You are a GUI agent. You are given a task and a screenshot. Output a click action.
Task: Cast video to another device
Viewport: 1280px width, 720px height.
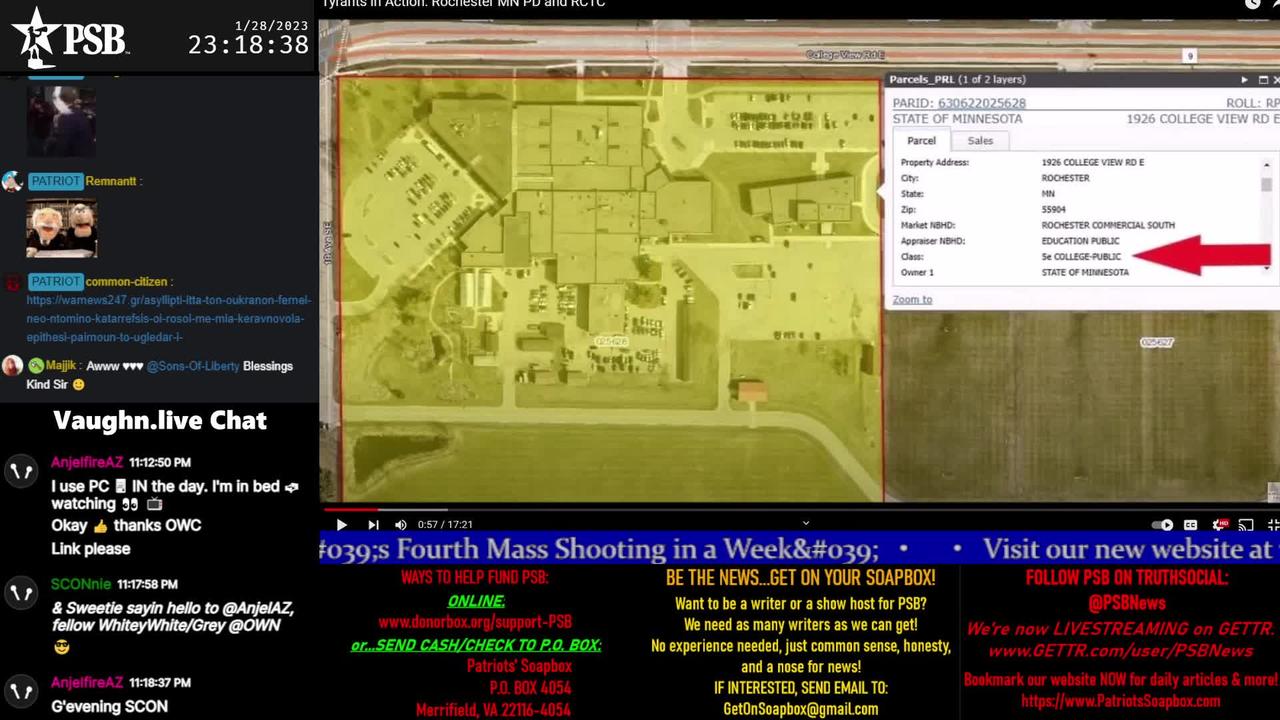(1246, 524)
